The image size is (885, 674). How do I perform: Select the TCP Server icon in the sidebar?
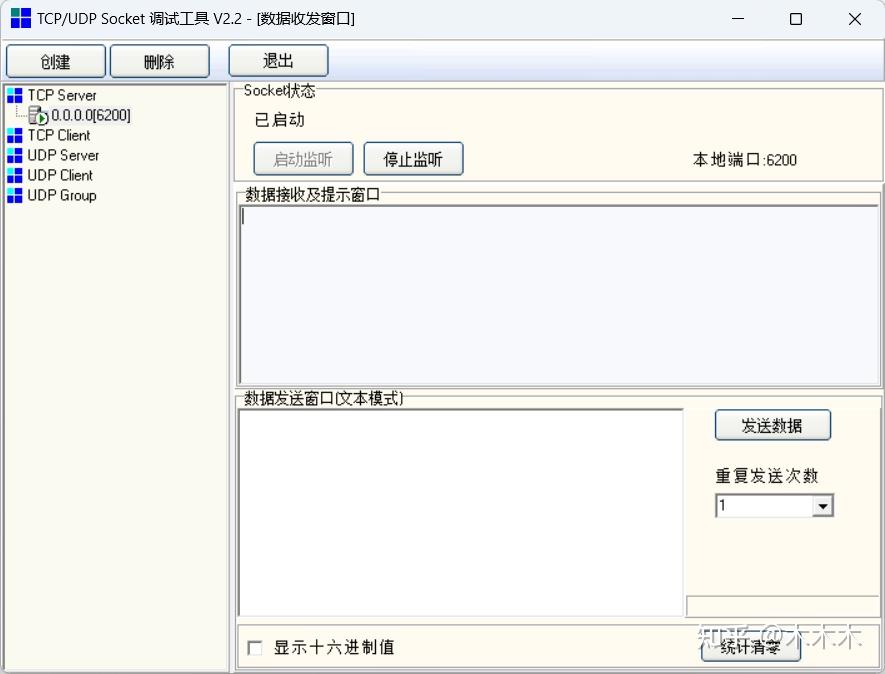click(x=14, y=95)
